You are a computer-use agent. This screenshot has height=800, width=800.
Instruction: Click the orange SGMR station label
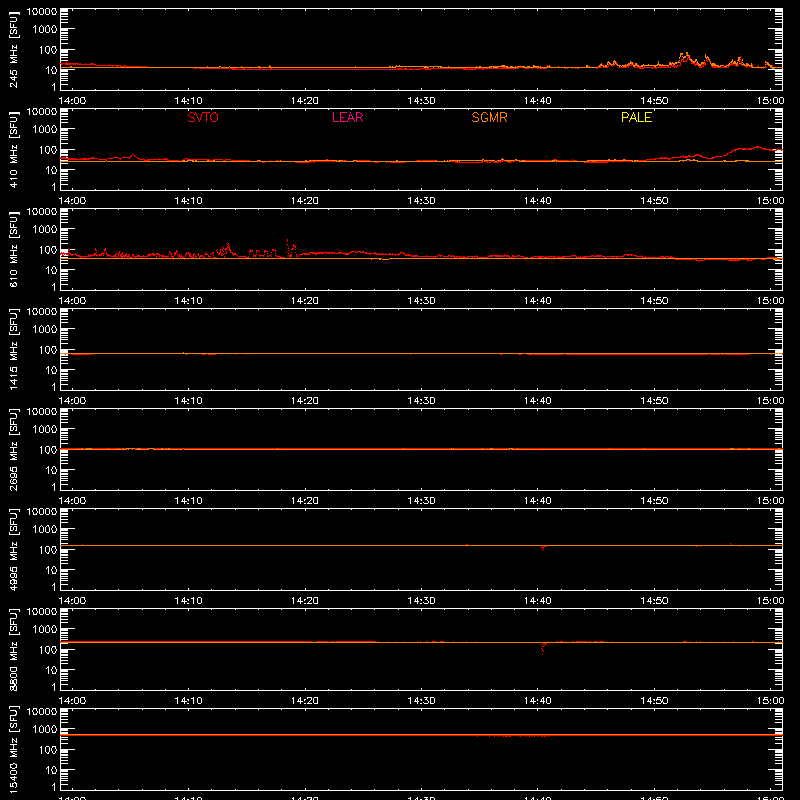click(x=489, y=117)
